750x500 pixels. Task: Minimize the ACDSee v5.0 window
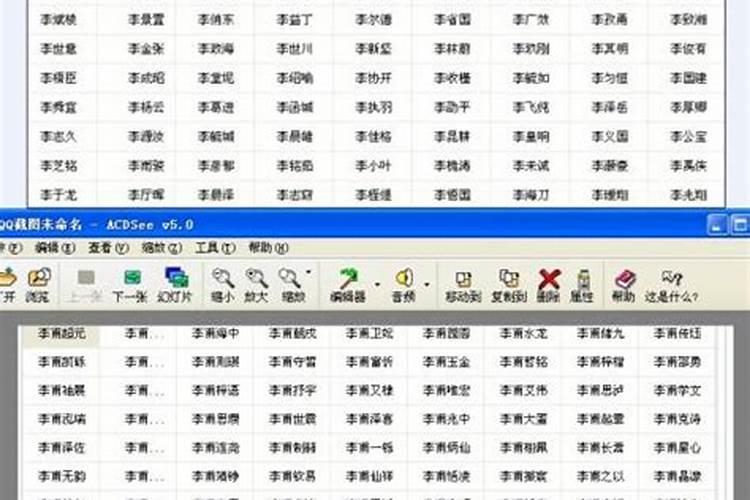[x=717, y=225]
